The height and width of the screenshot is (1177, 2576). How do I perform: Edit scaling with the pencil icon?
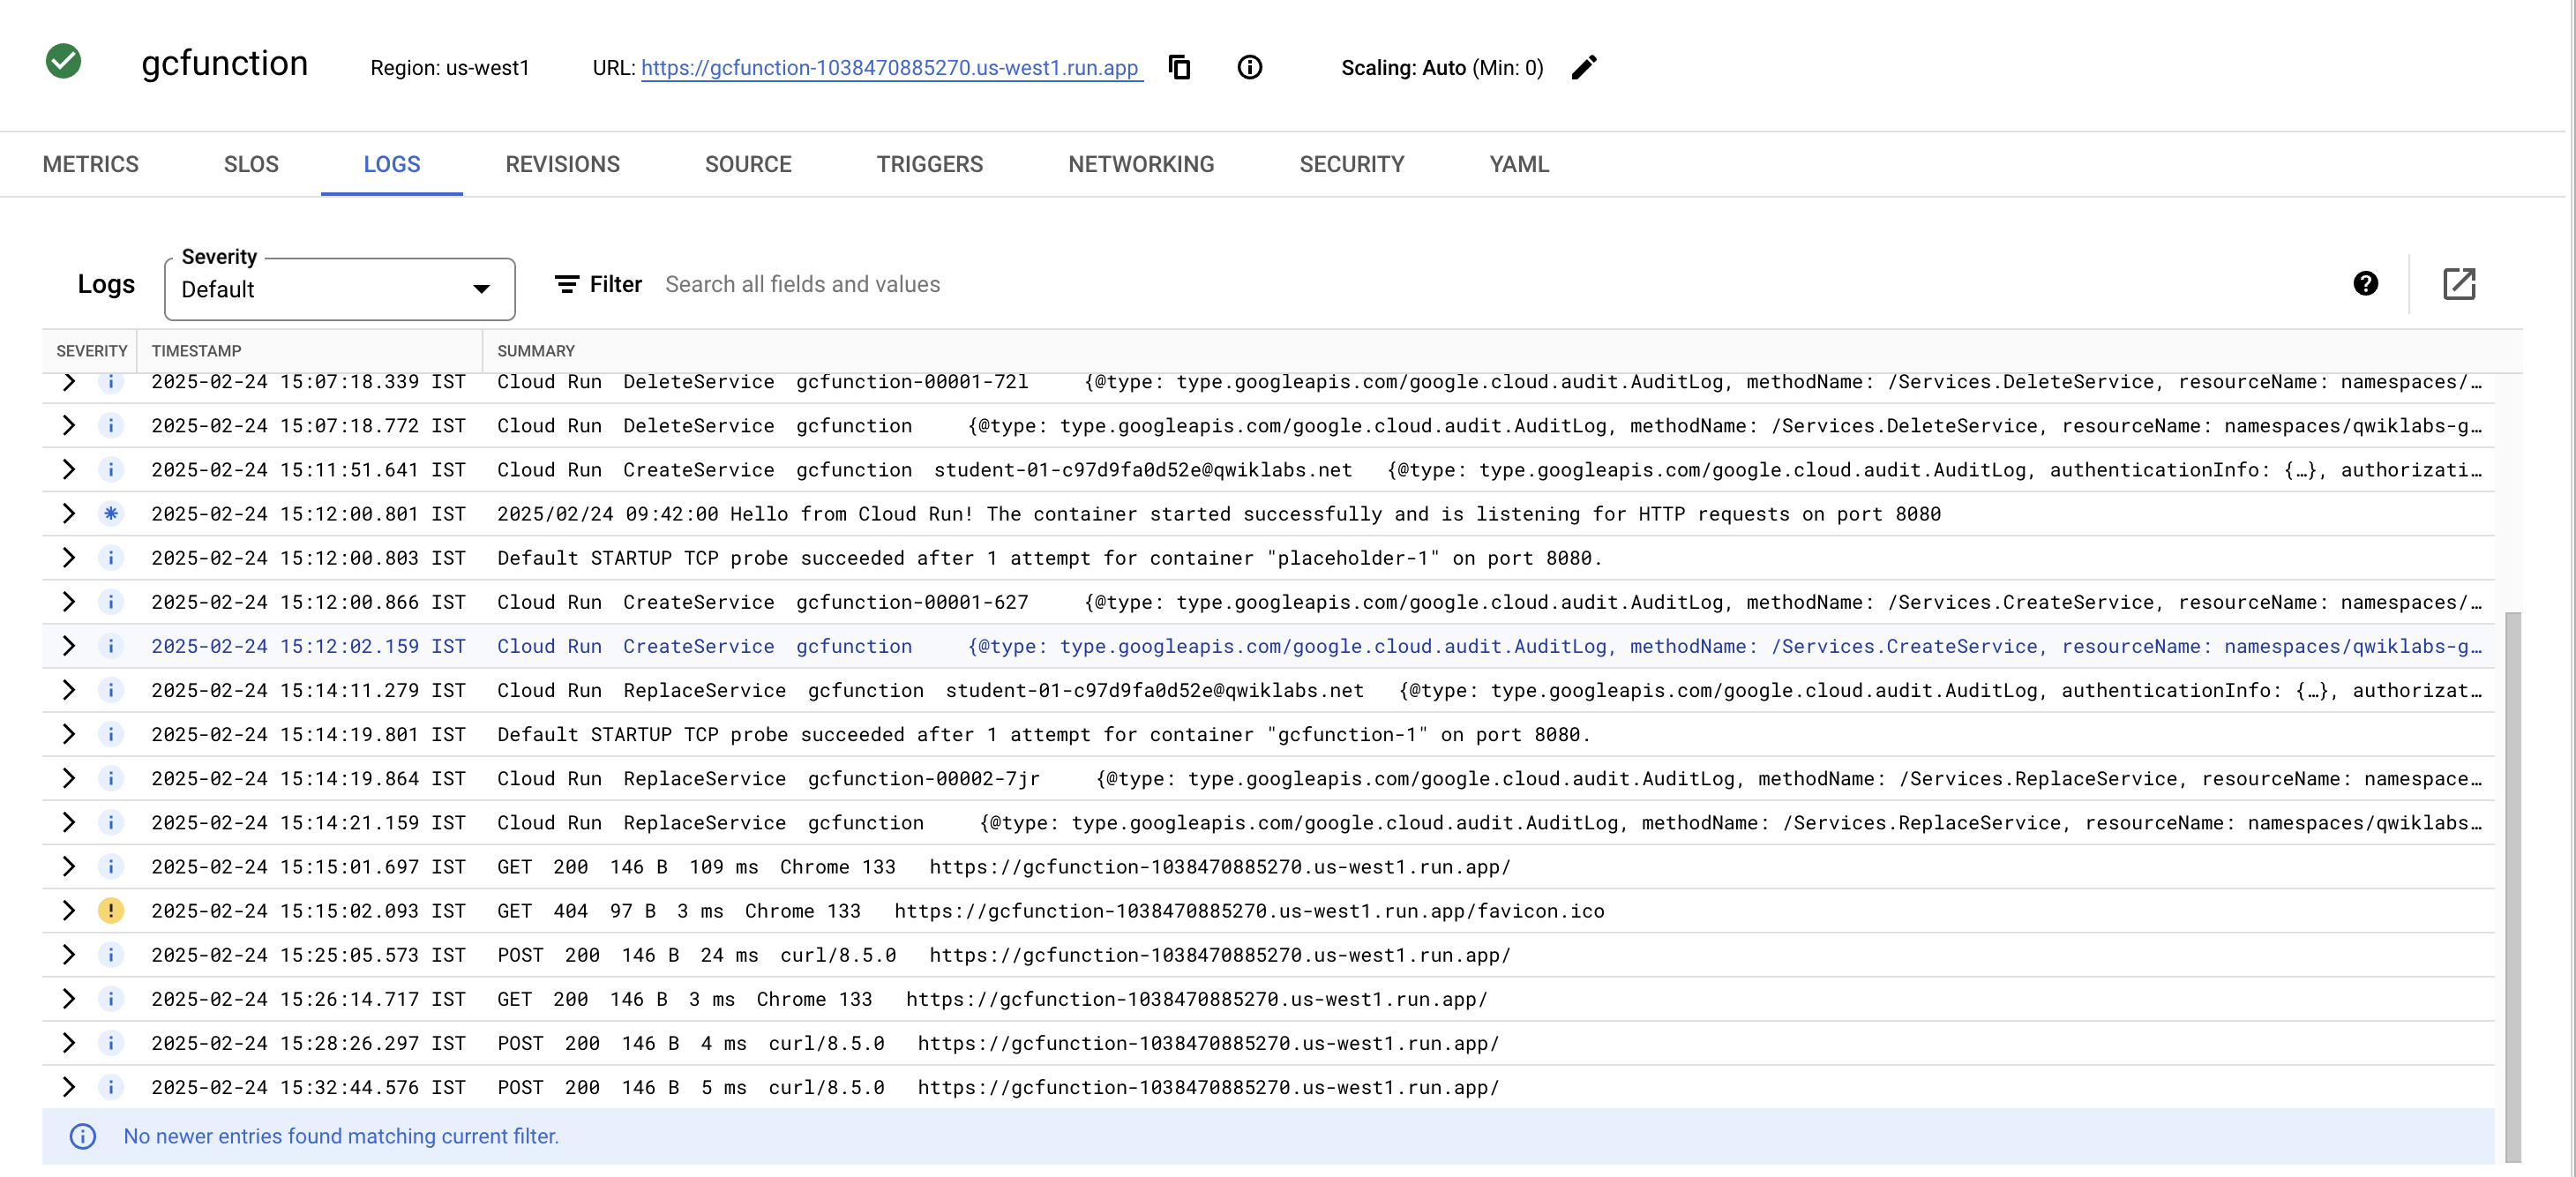(1584, 67)
